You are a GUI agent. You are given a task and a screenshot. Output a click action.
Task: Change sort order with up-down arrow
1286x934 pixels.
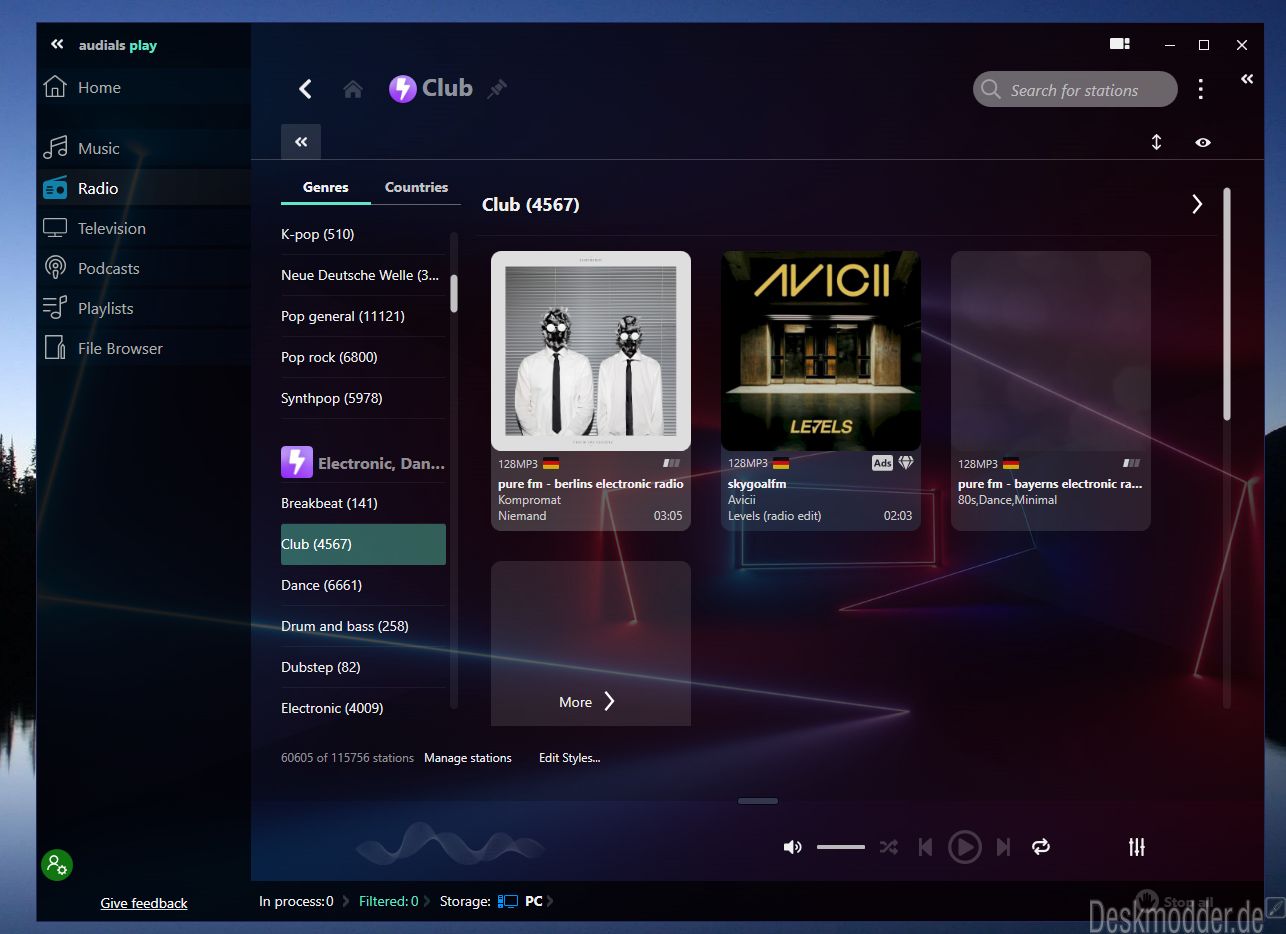click(x=1156, y=142)
